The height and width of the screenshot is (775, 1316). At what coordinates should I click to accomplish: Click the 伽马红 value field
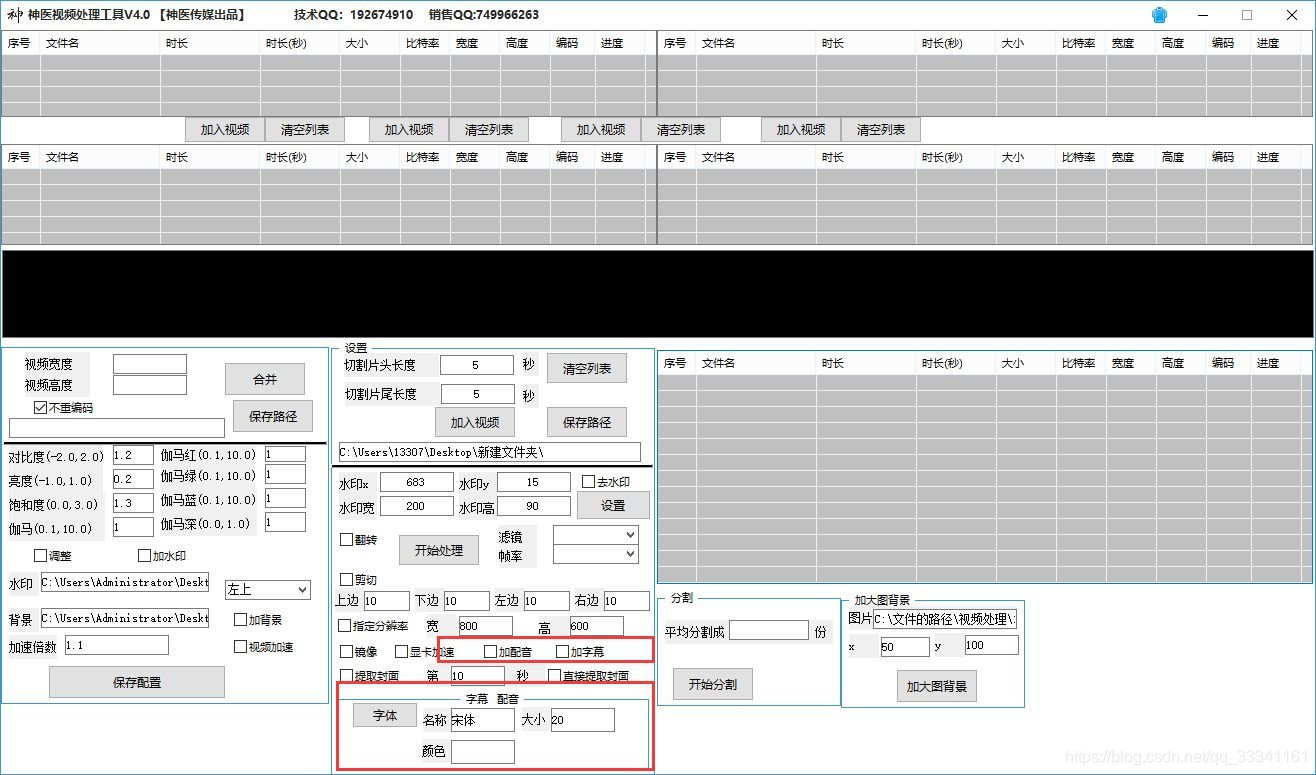click(x=285, y=454)
